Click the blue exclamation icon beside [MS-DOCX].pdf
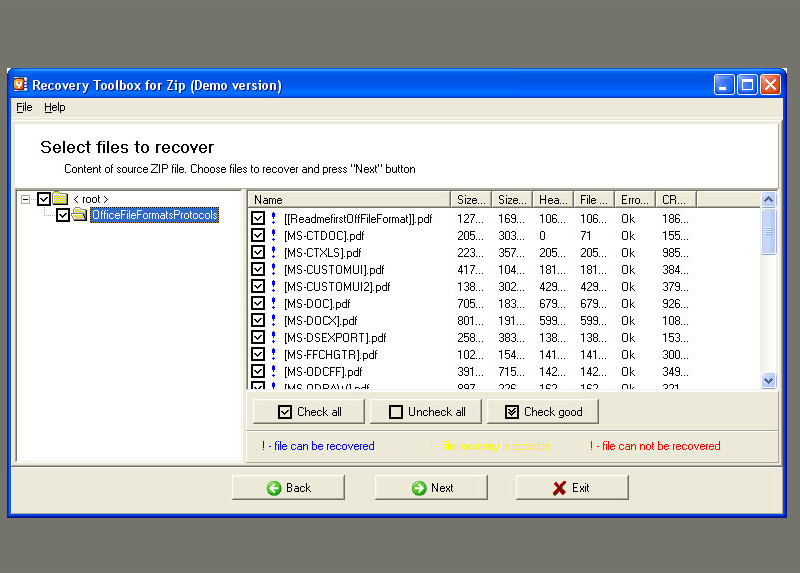Image resolution: width=800 pixels, height=573 pixels. pos(273,320)
